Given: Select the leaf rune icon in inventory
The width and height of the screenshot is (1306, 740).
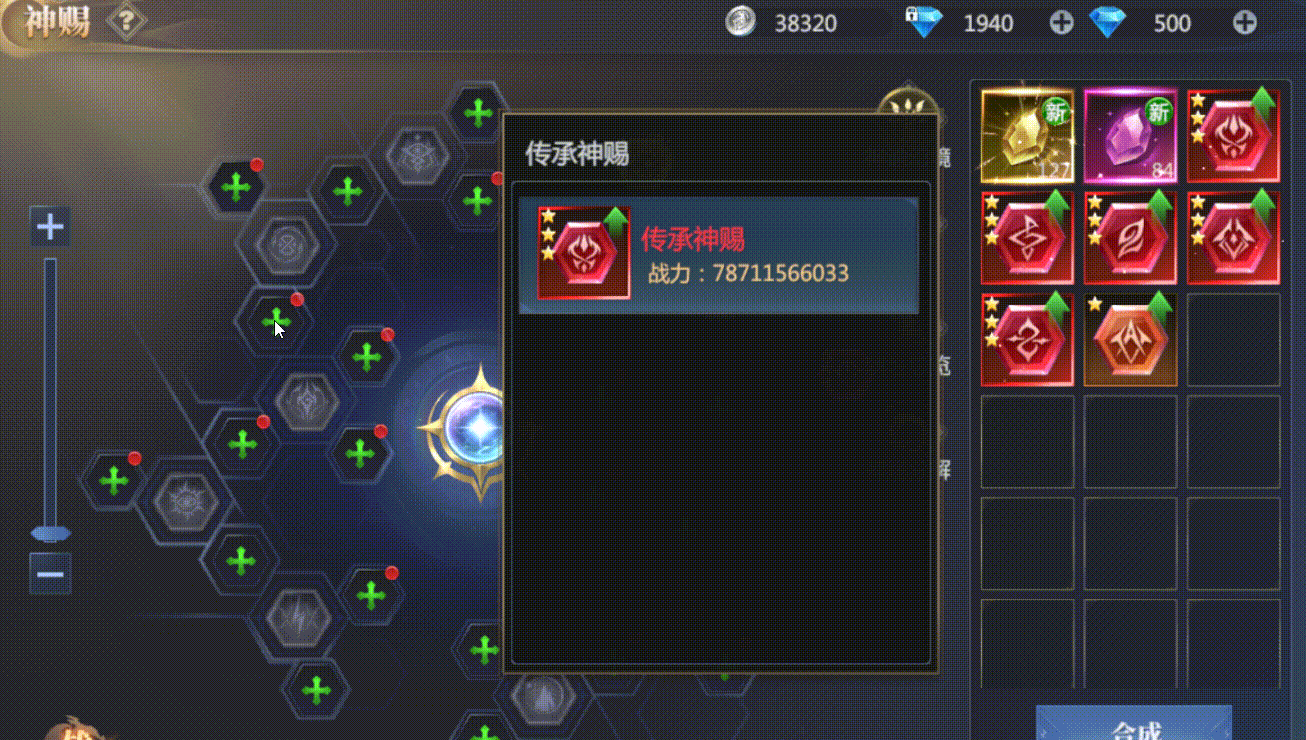Looking at the screenshot, I should pyautogui.click(x=1130, y=238).
